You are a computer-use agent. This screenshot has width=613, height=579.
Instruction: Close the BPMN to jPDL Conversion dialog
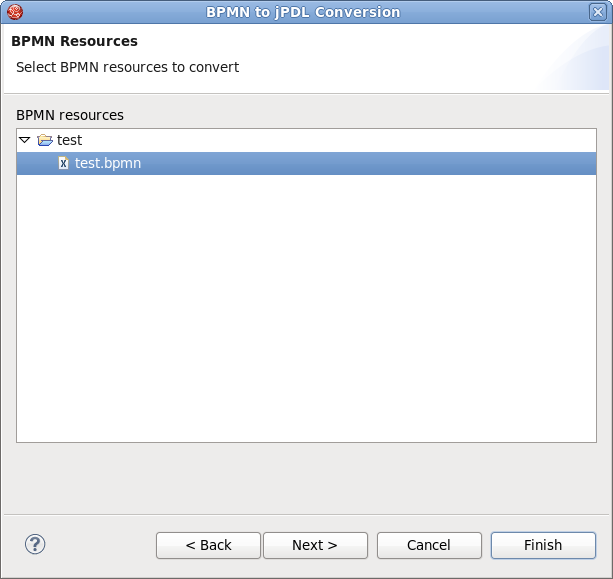(598, 12)
